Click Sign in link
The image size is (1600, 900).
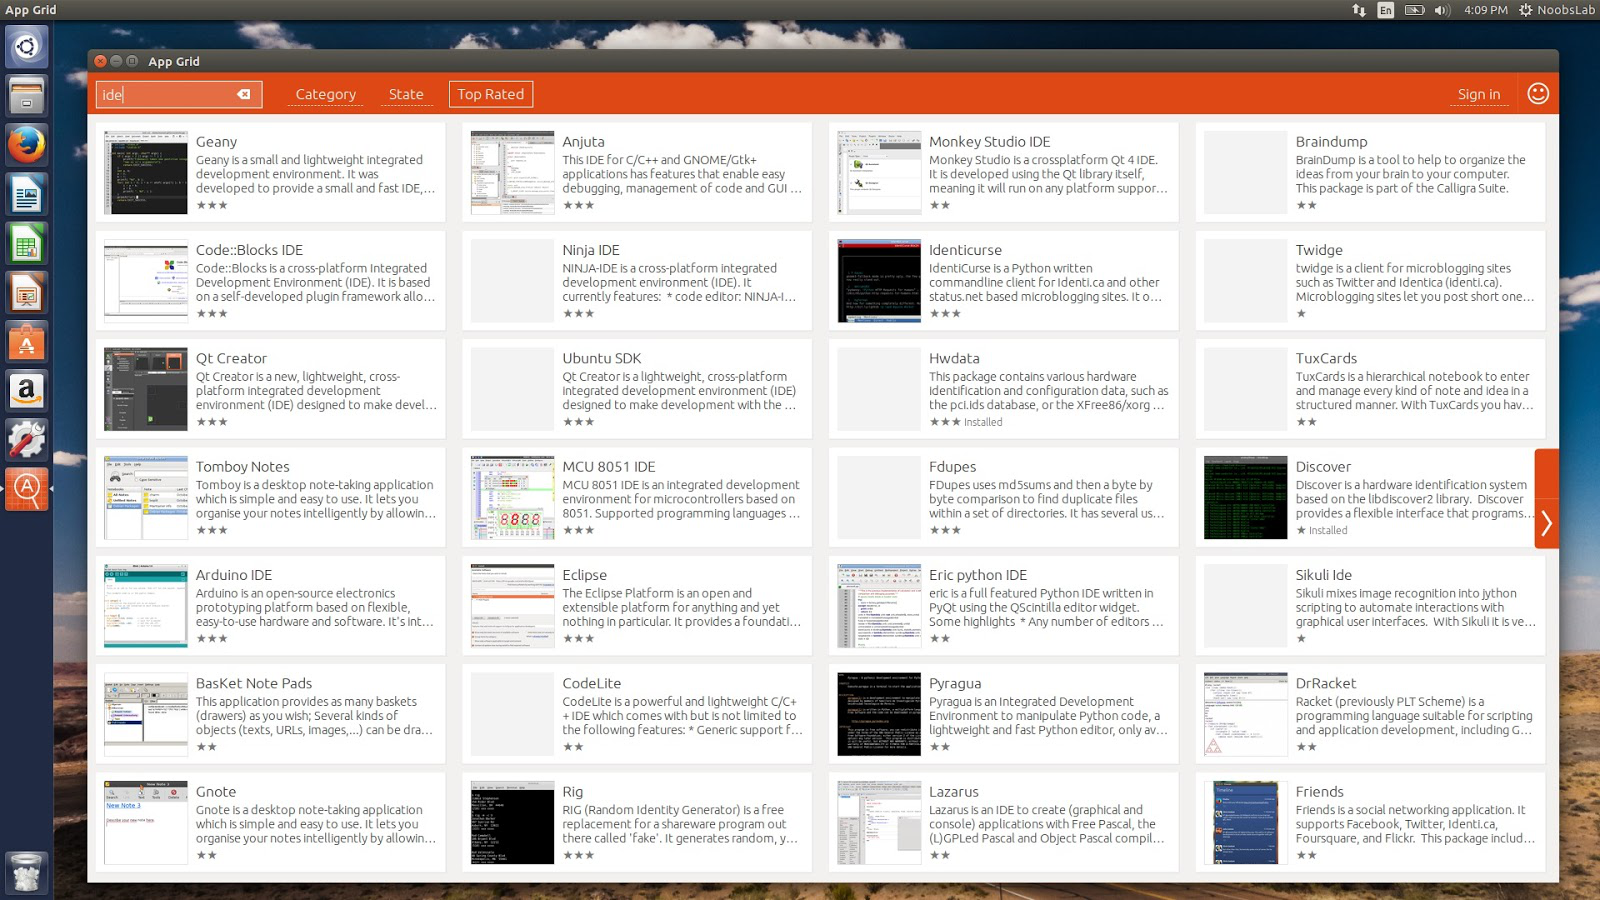(x=1478, y=94)
